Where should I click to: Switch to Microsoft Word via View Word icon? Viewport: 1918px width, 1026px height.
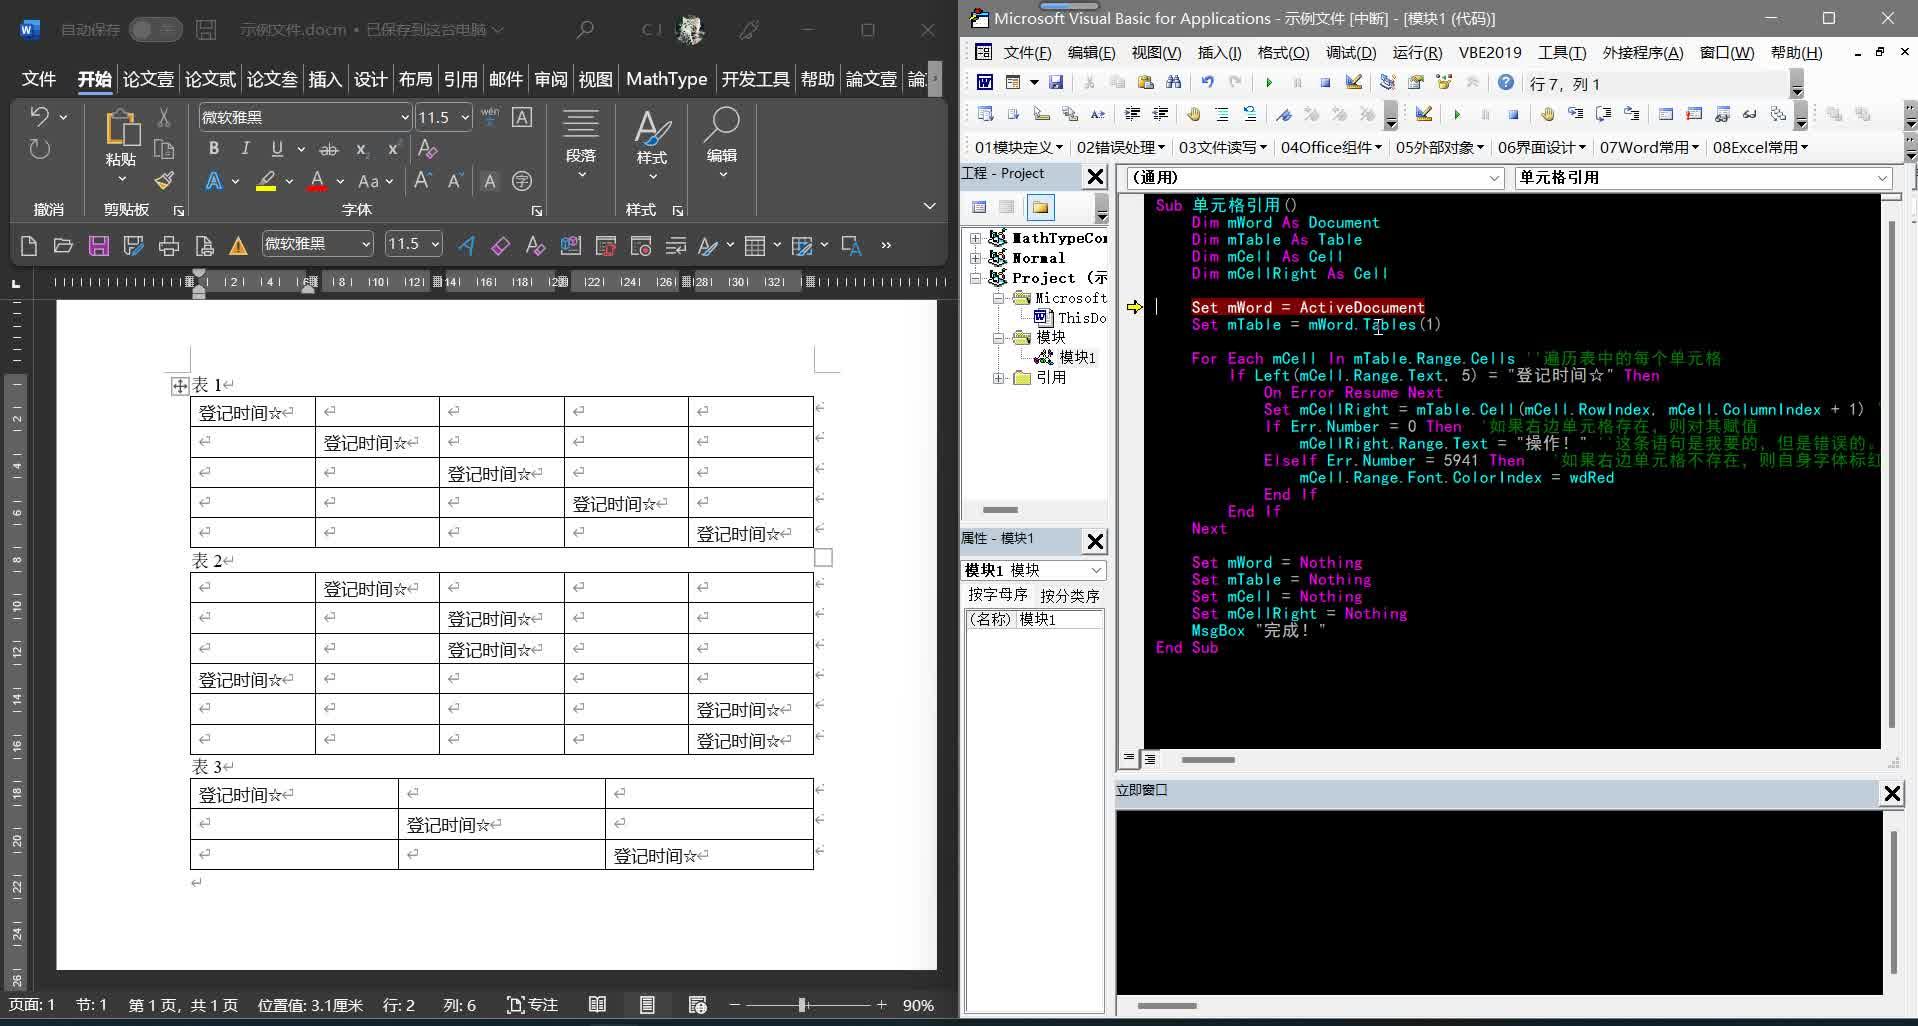tap(984, 84)
